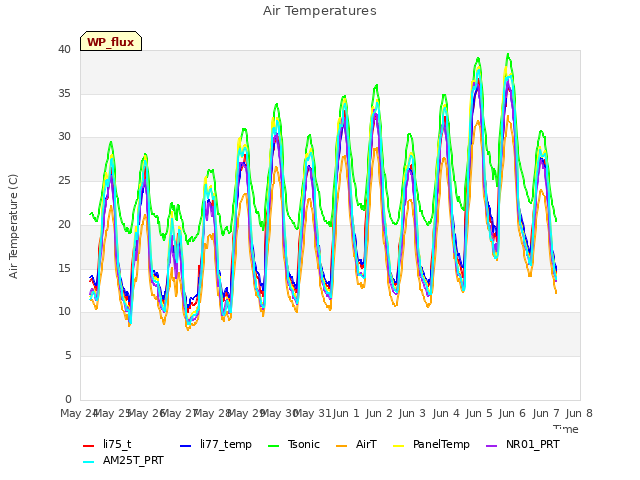Click the Jun 2 x-axis label
The height and width of the screenshot is (480, 640).
click(379, 413)
